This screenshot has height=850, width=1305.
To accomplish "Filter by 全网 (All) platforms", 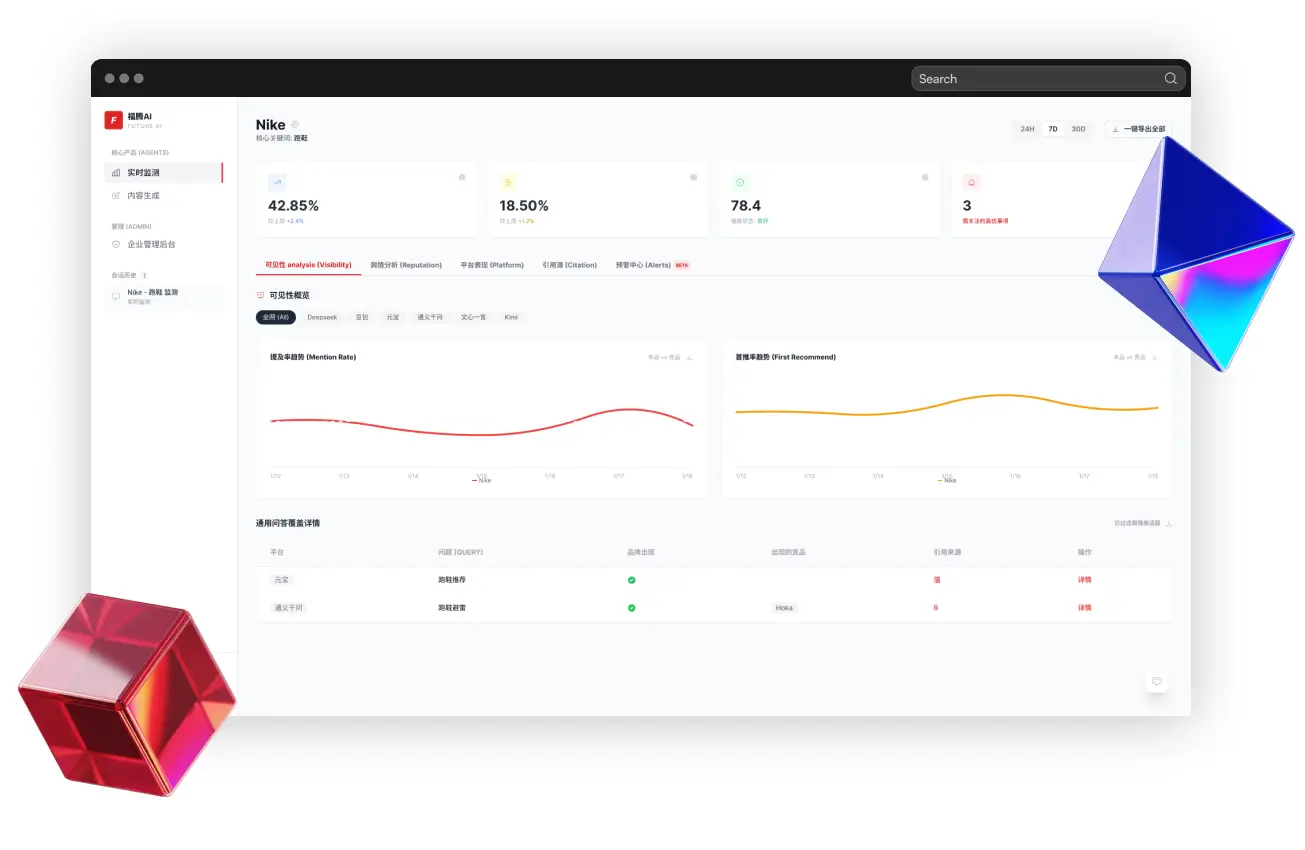I will [275, 317].
